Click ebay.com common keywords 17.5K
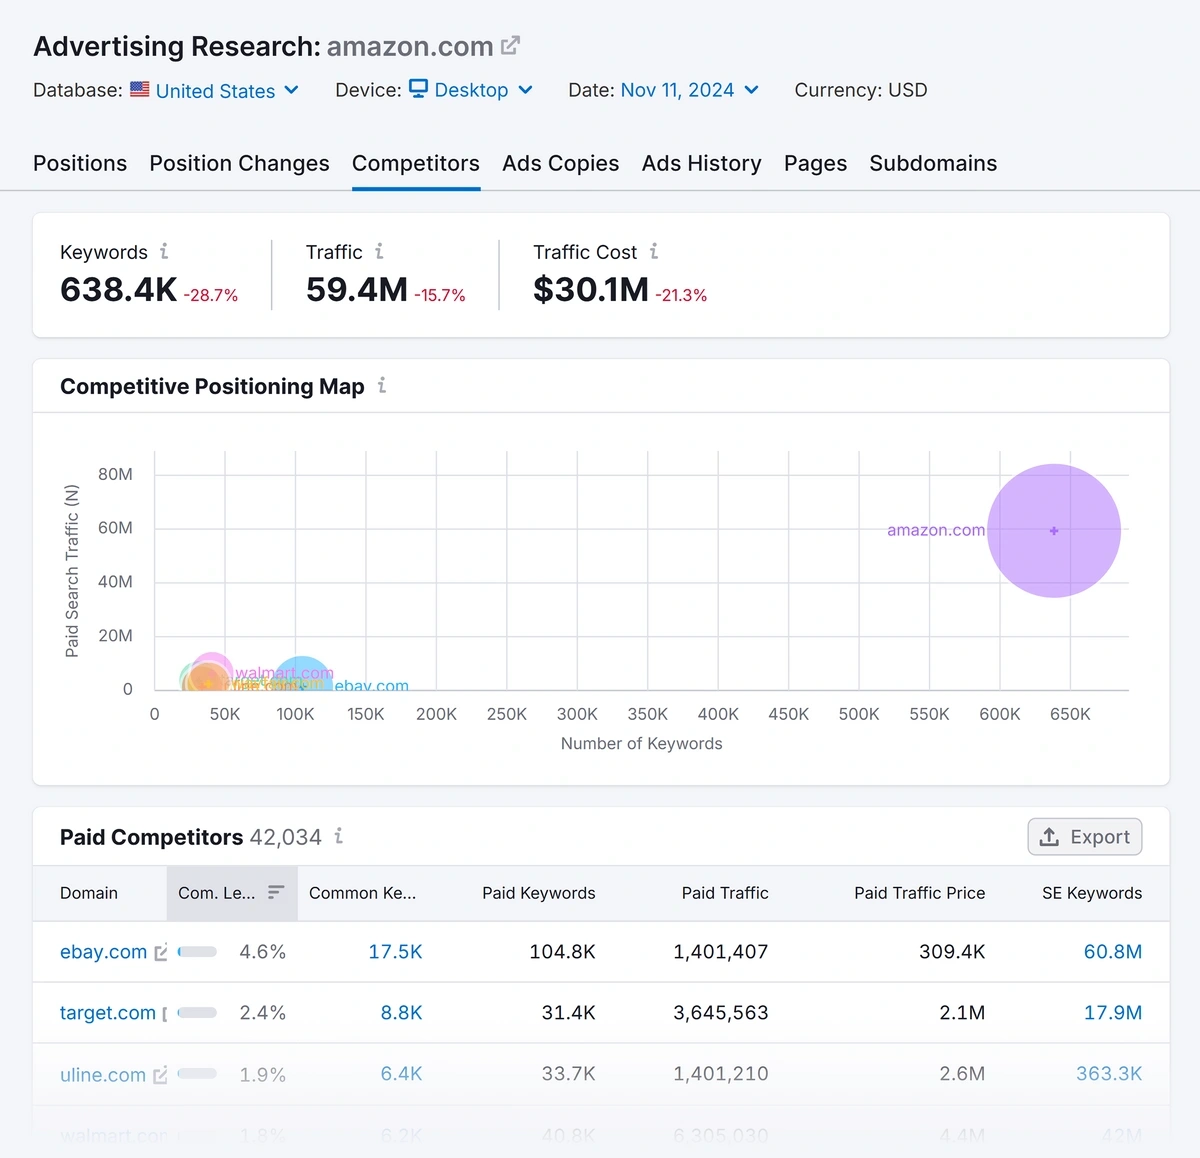 (395, 952)
